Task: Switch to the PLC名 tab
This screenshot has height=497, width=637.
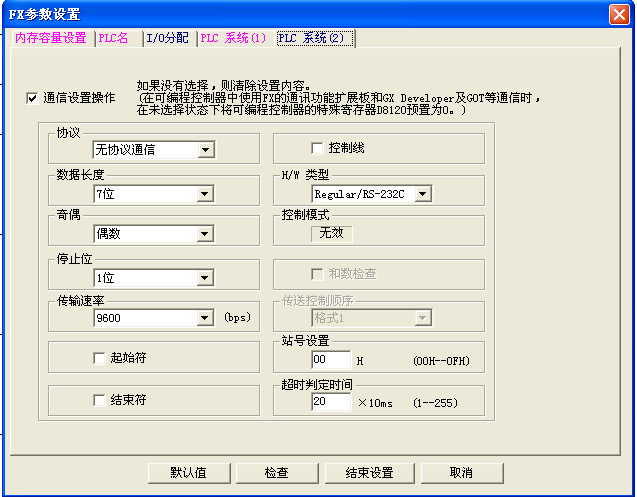Action: point(114,38)
